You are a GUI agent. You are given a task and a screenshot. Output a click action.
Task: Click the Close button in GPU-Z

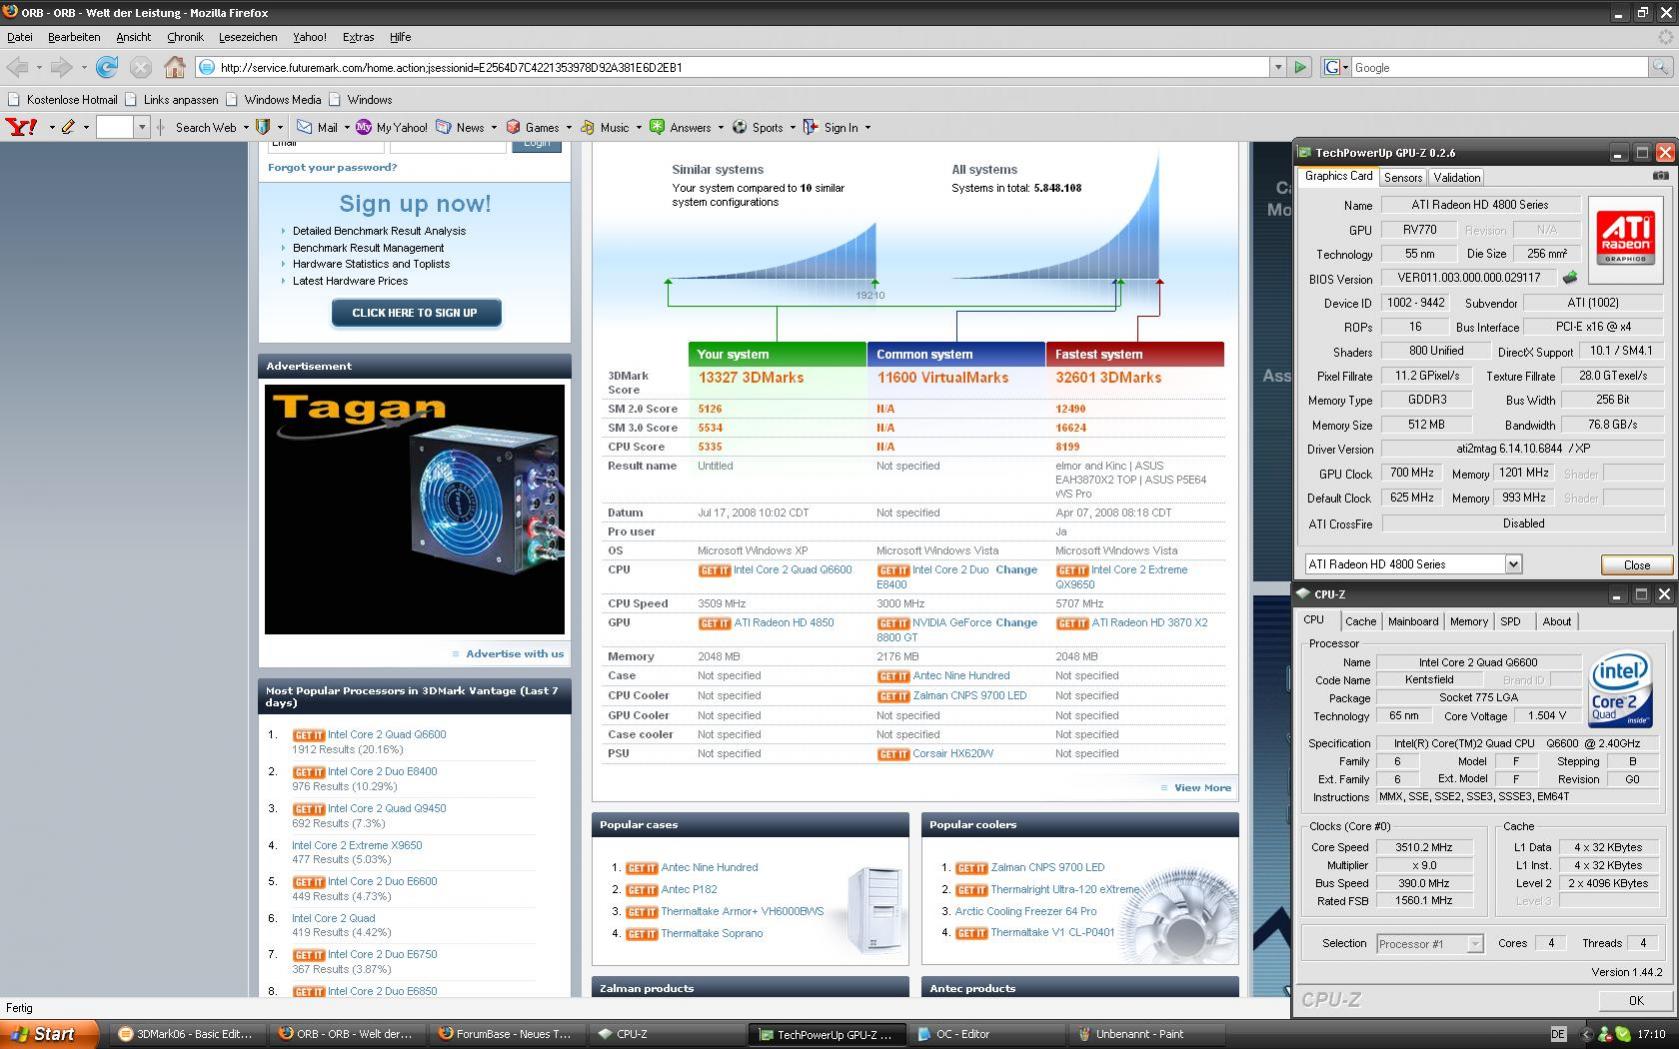tap(1636, 565)
